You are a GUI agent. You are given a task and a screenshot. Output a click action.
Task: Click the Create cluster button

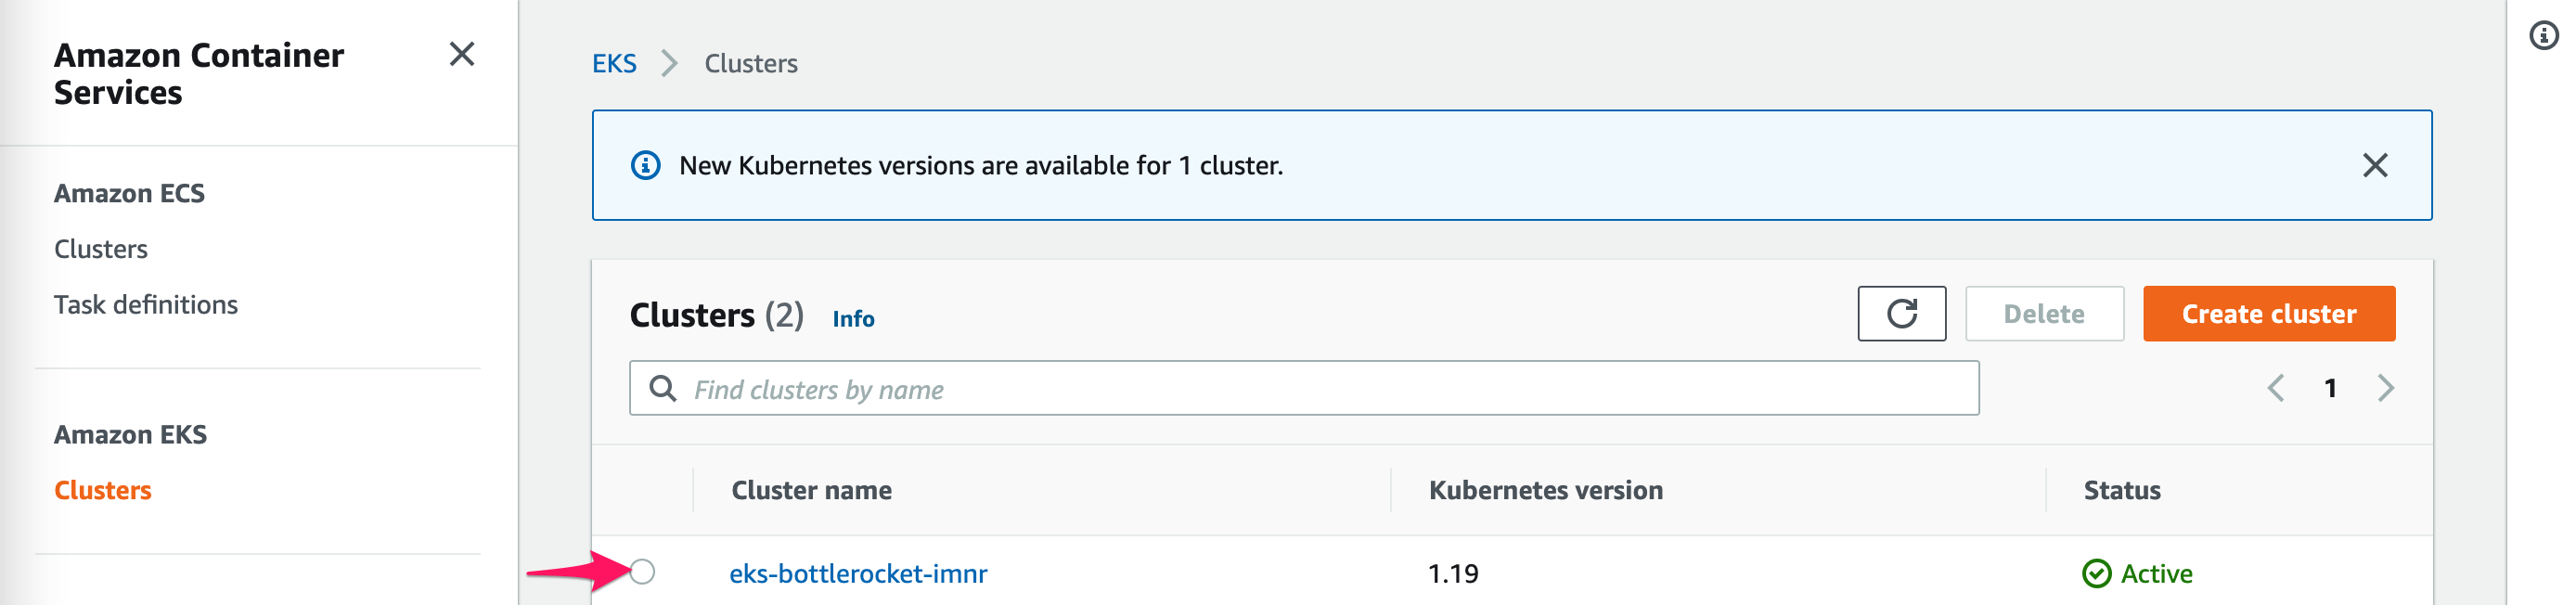coord(2267,314)
